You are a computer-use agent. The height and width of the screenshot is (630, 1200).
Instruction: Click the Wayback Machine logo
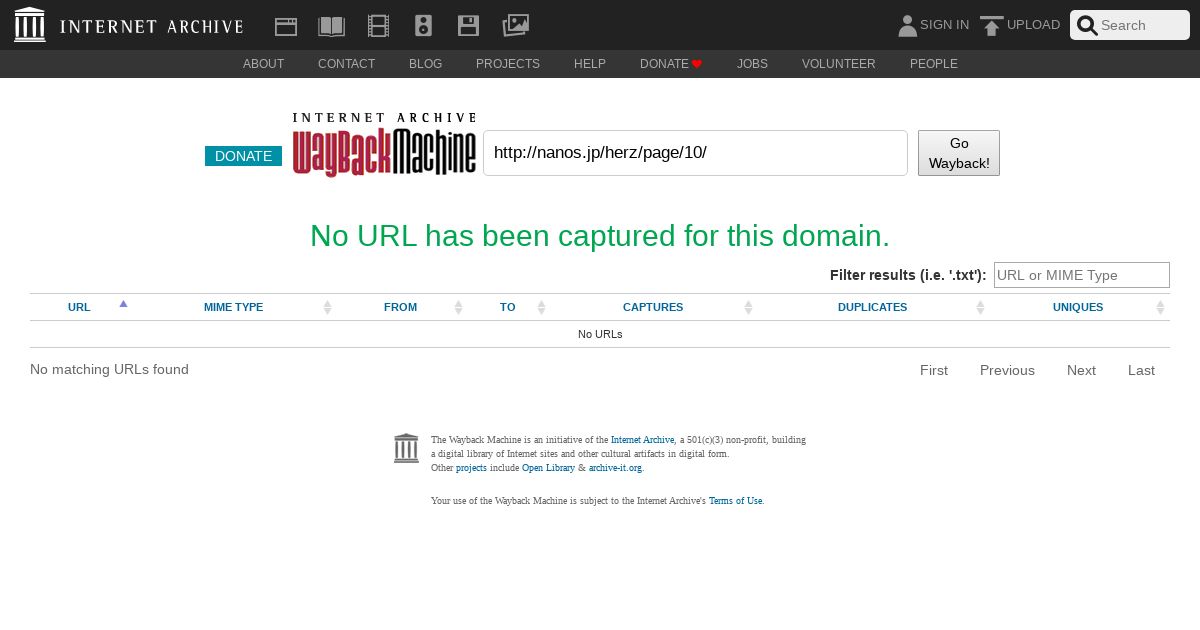coord(384,145)
